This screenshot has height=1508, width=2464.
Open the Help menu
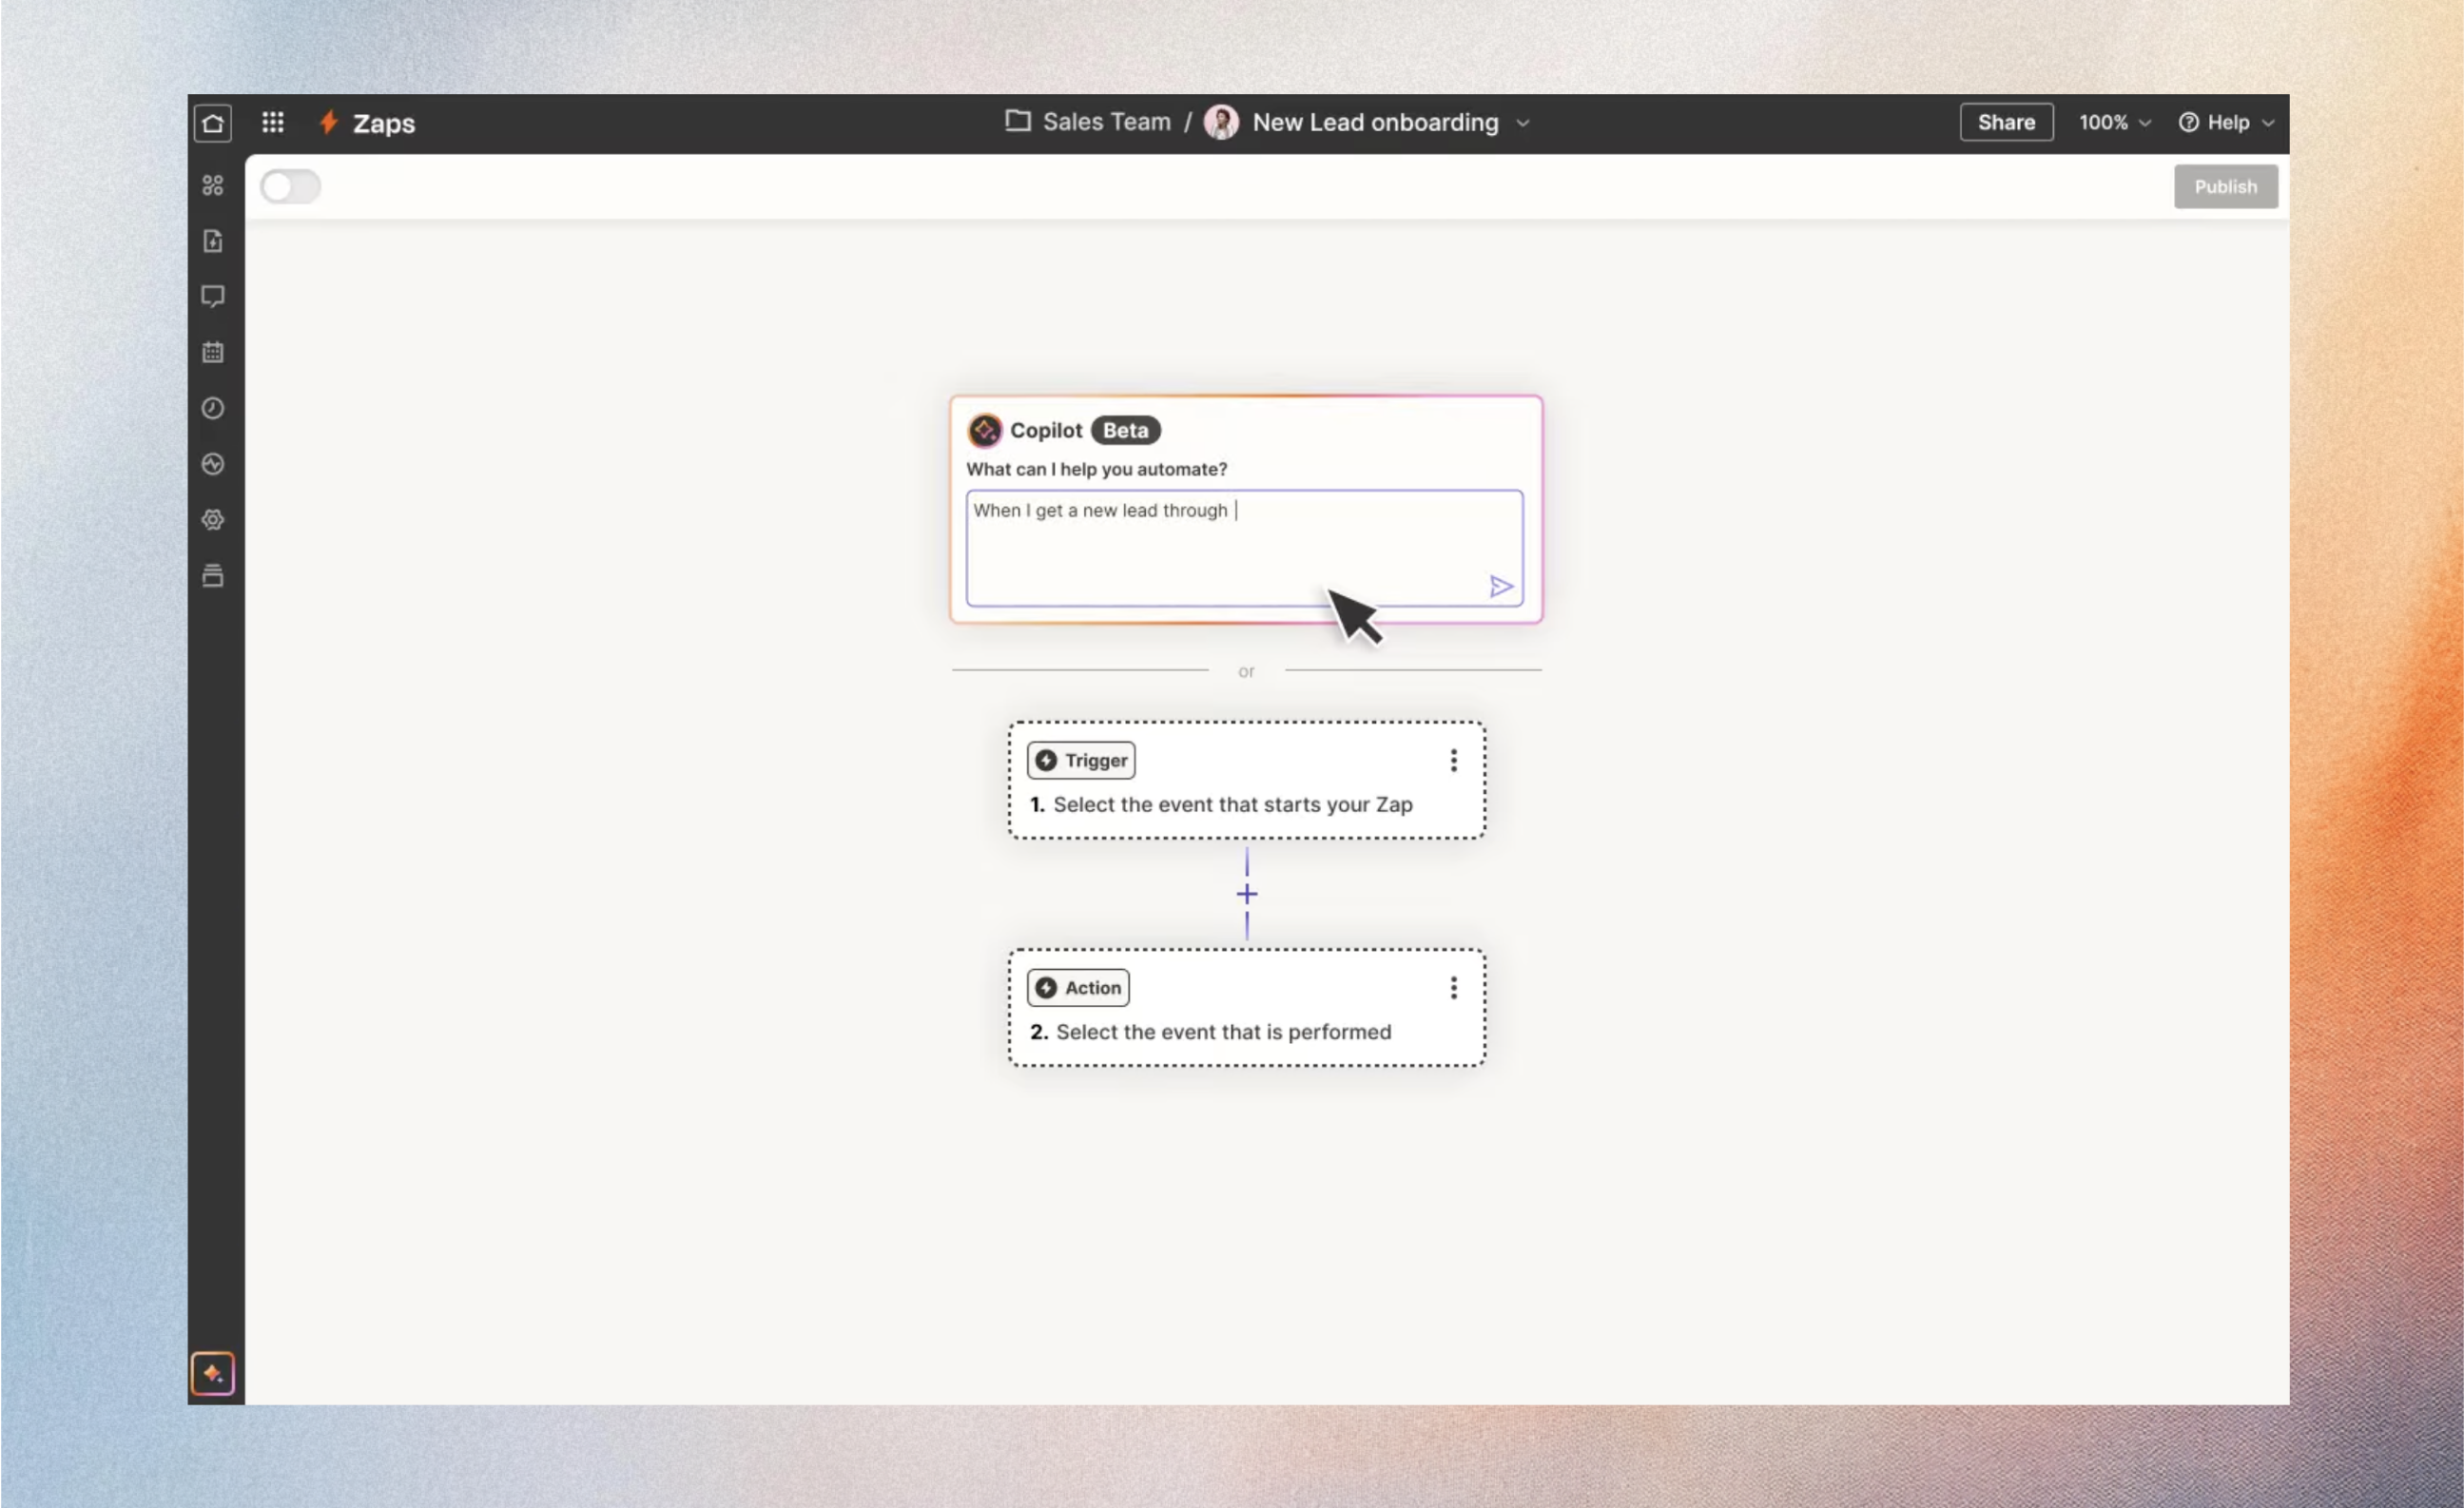click(2226, 122)
